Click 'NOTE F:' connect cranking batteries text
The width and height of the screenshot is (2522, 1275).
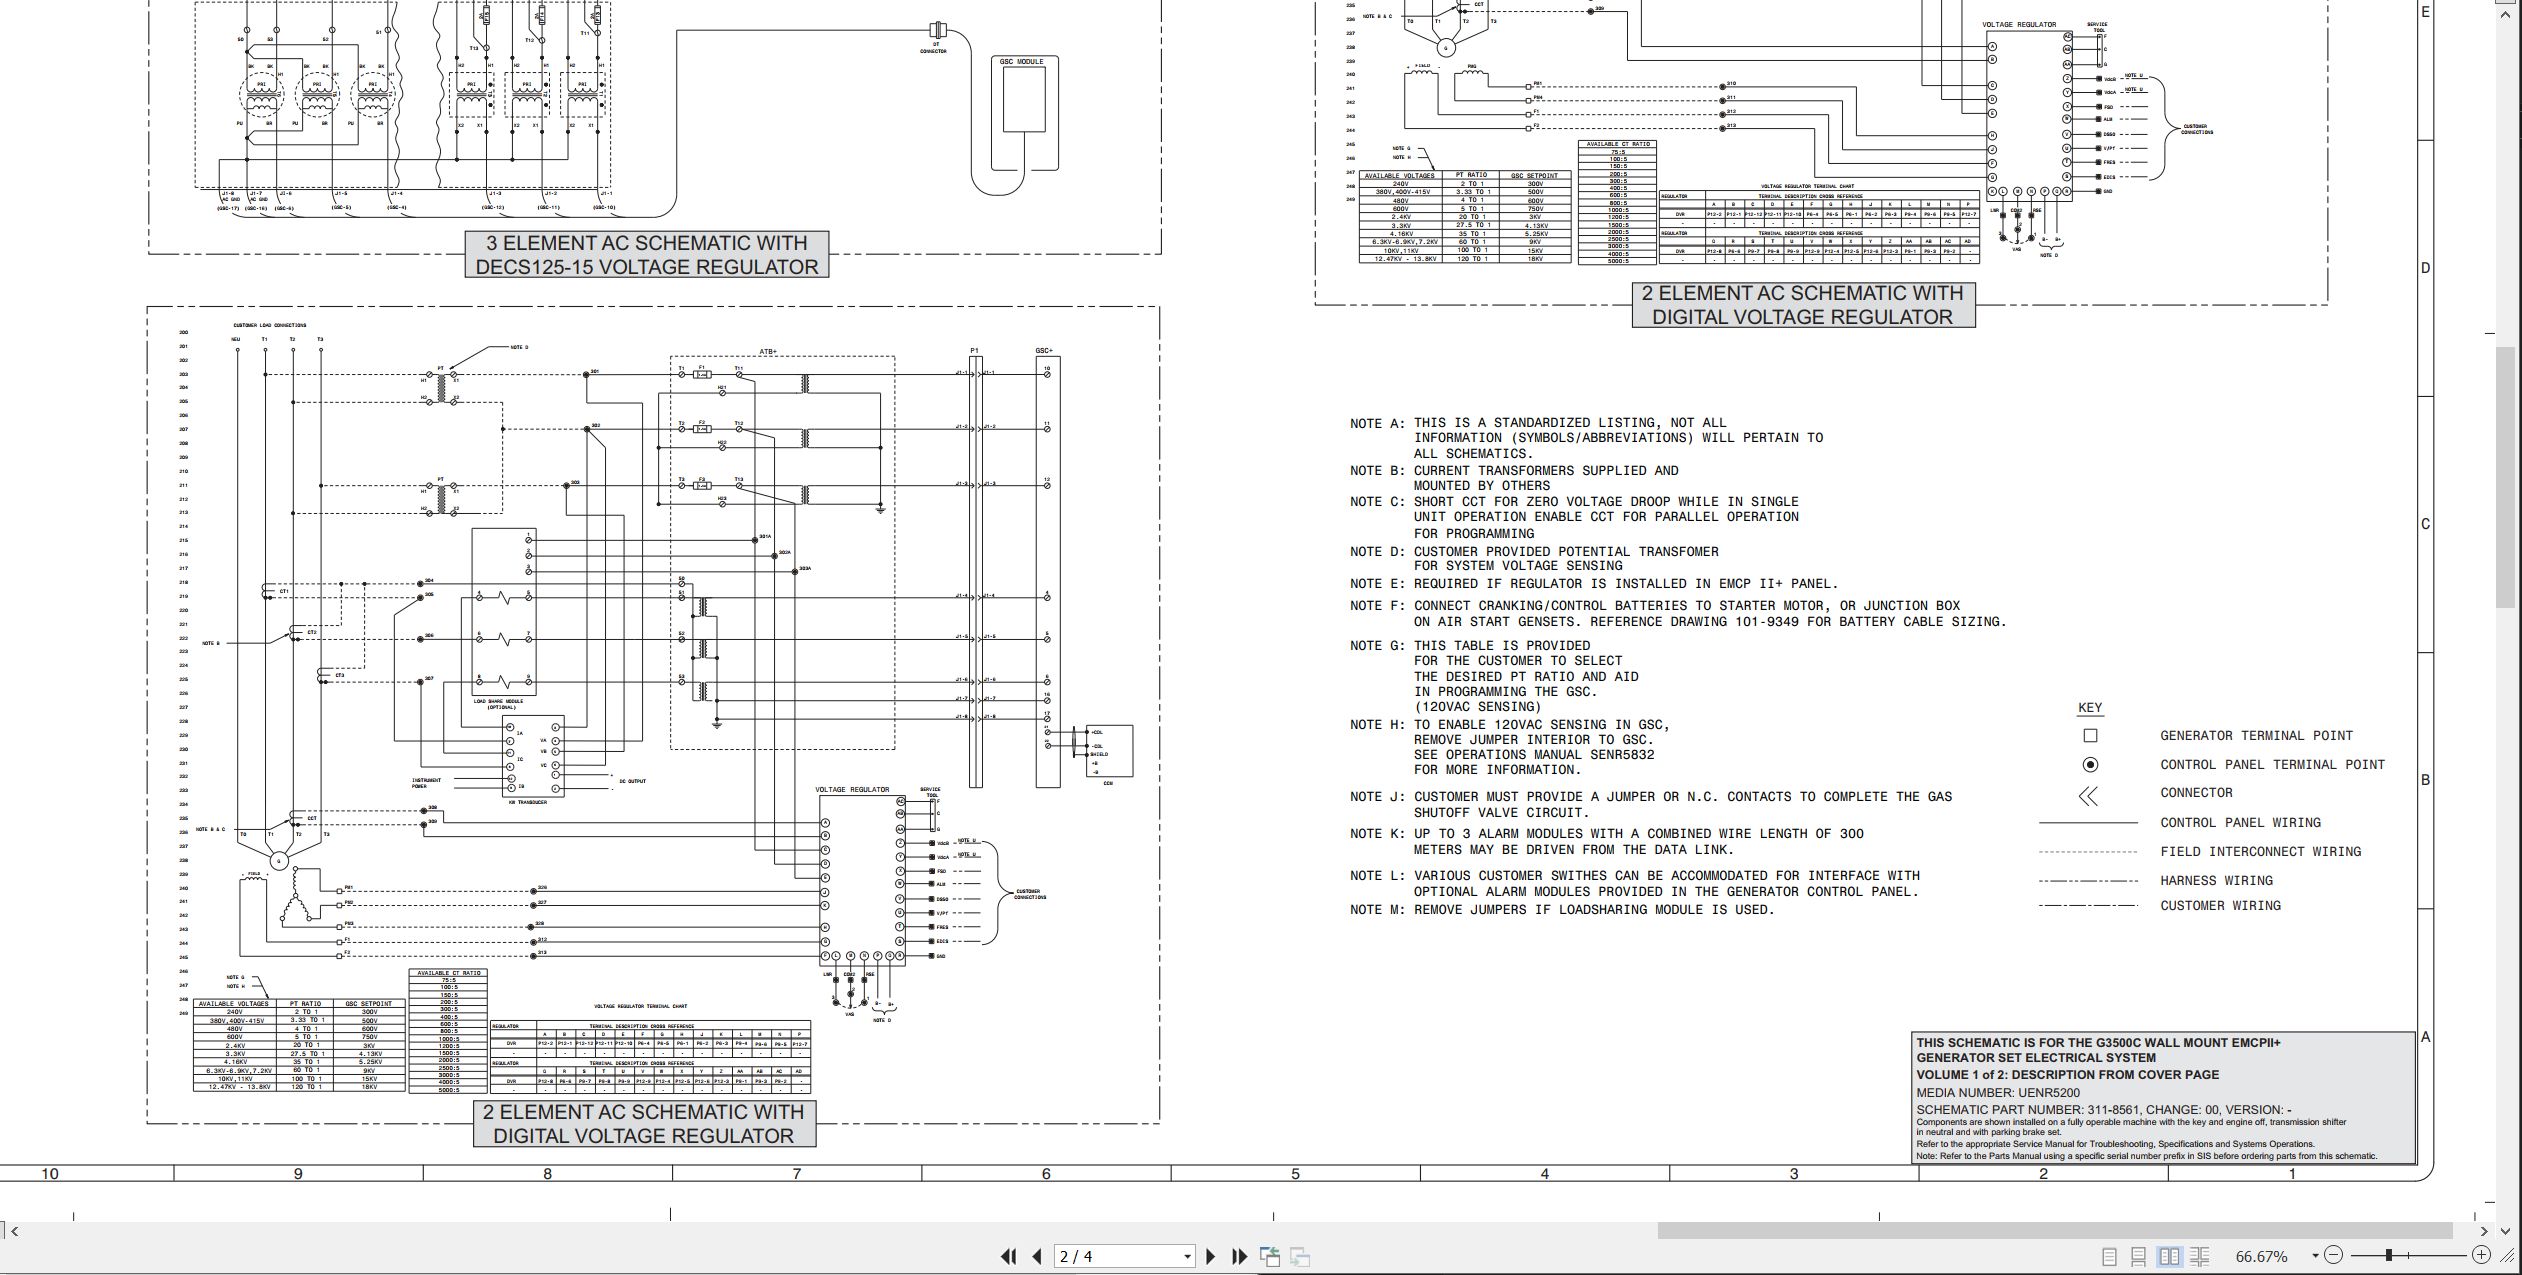point(1678,614)
